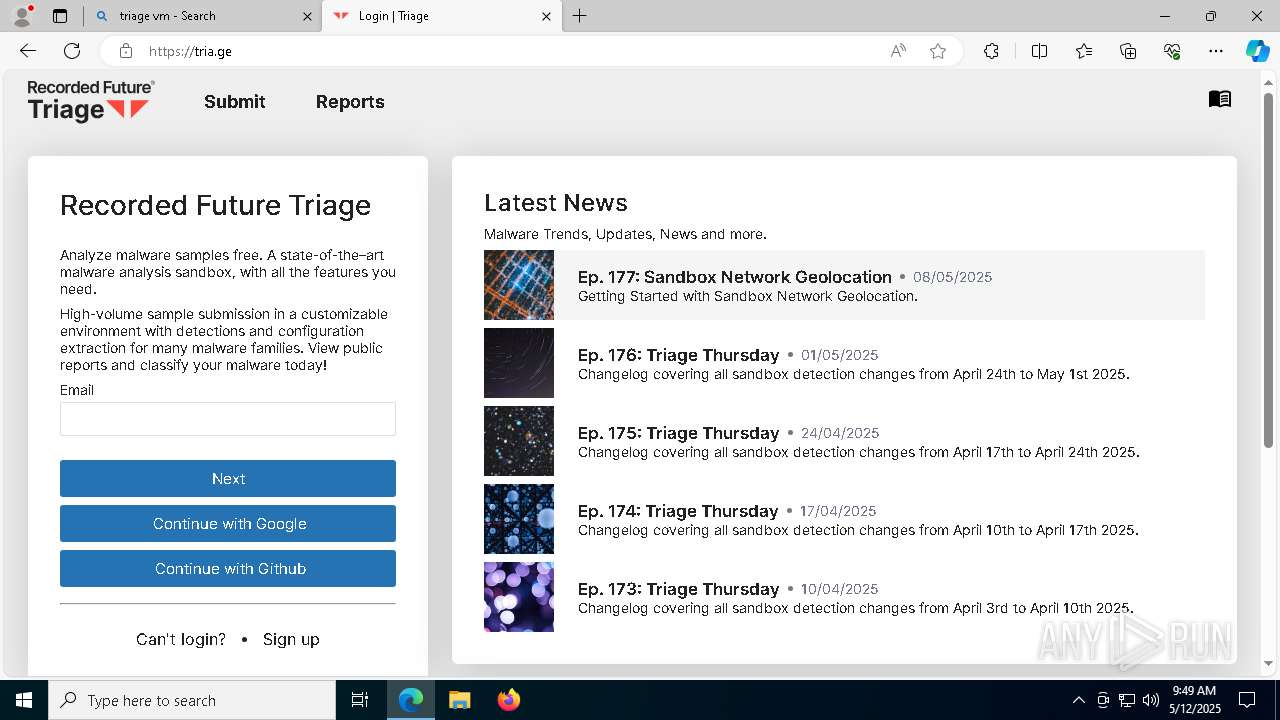1280x720 pixels.
Task: Open the browser profile icon
Action: tap(22, 16)
